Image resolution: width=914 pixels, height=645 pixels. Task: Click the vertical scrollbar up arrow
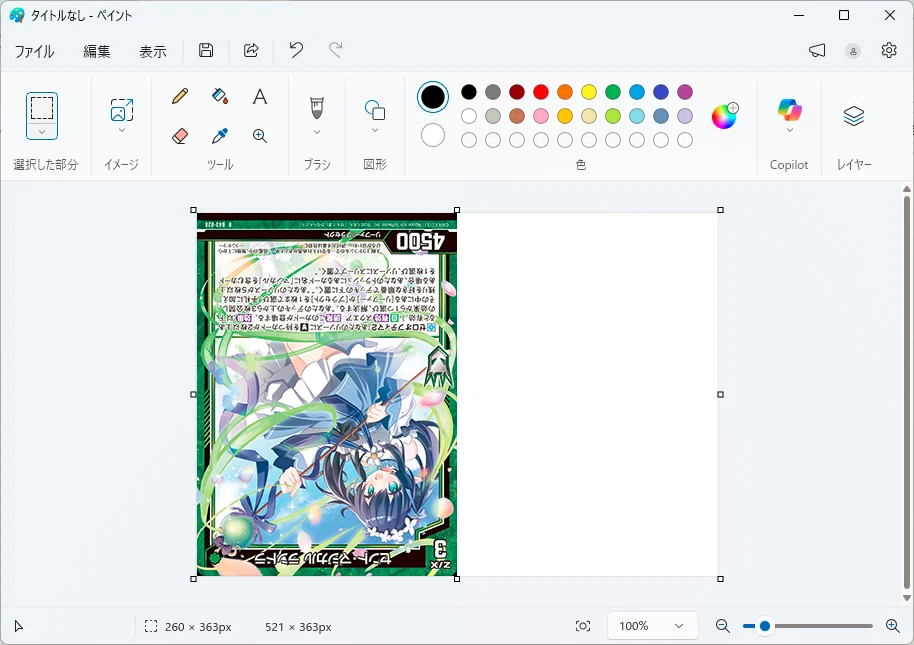click(906, 189)
